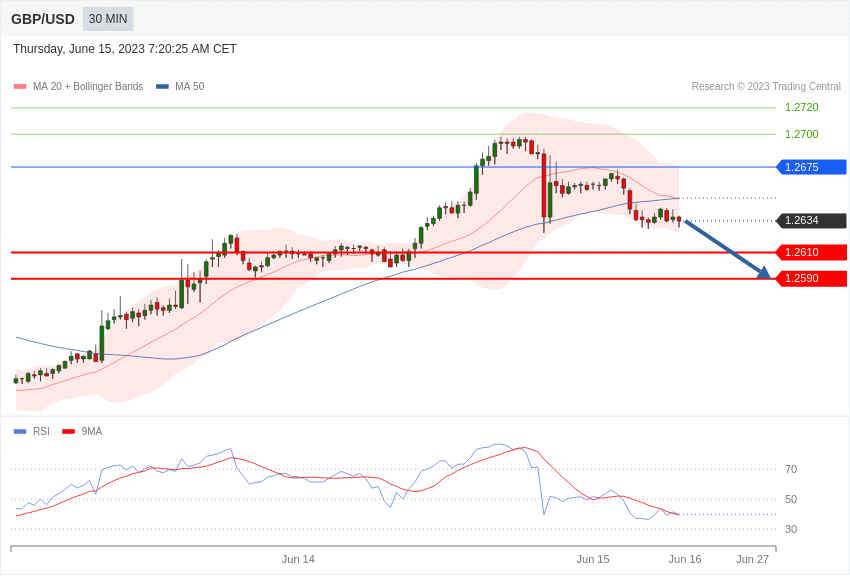Toggle the MA 20 + Bollinger Bands label
The height and width of the screenshot is (576, 850).
pos(88,87)
